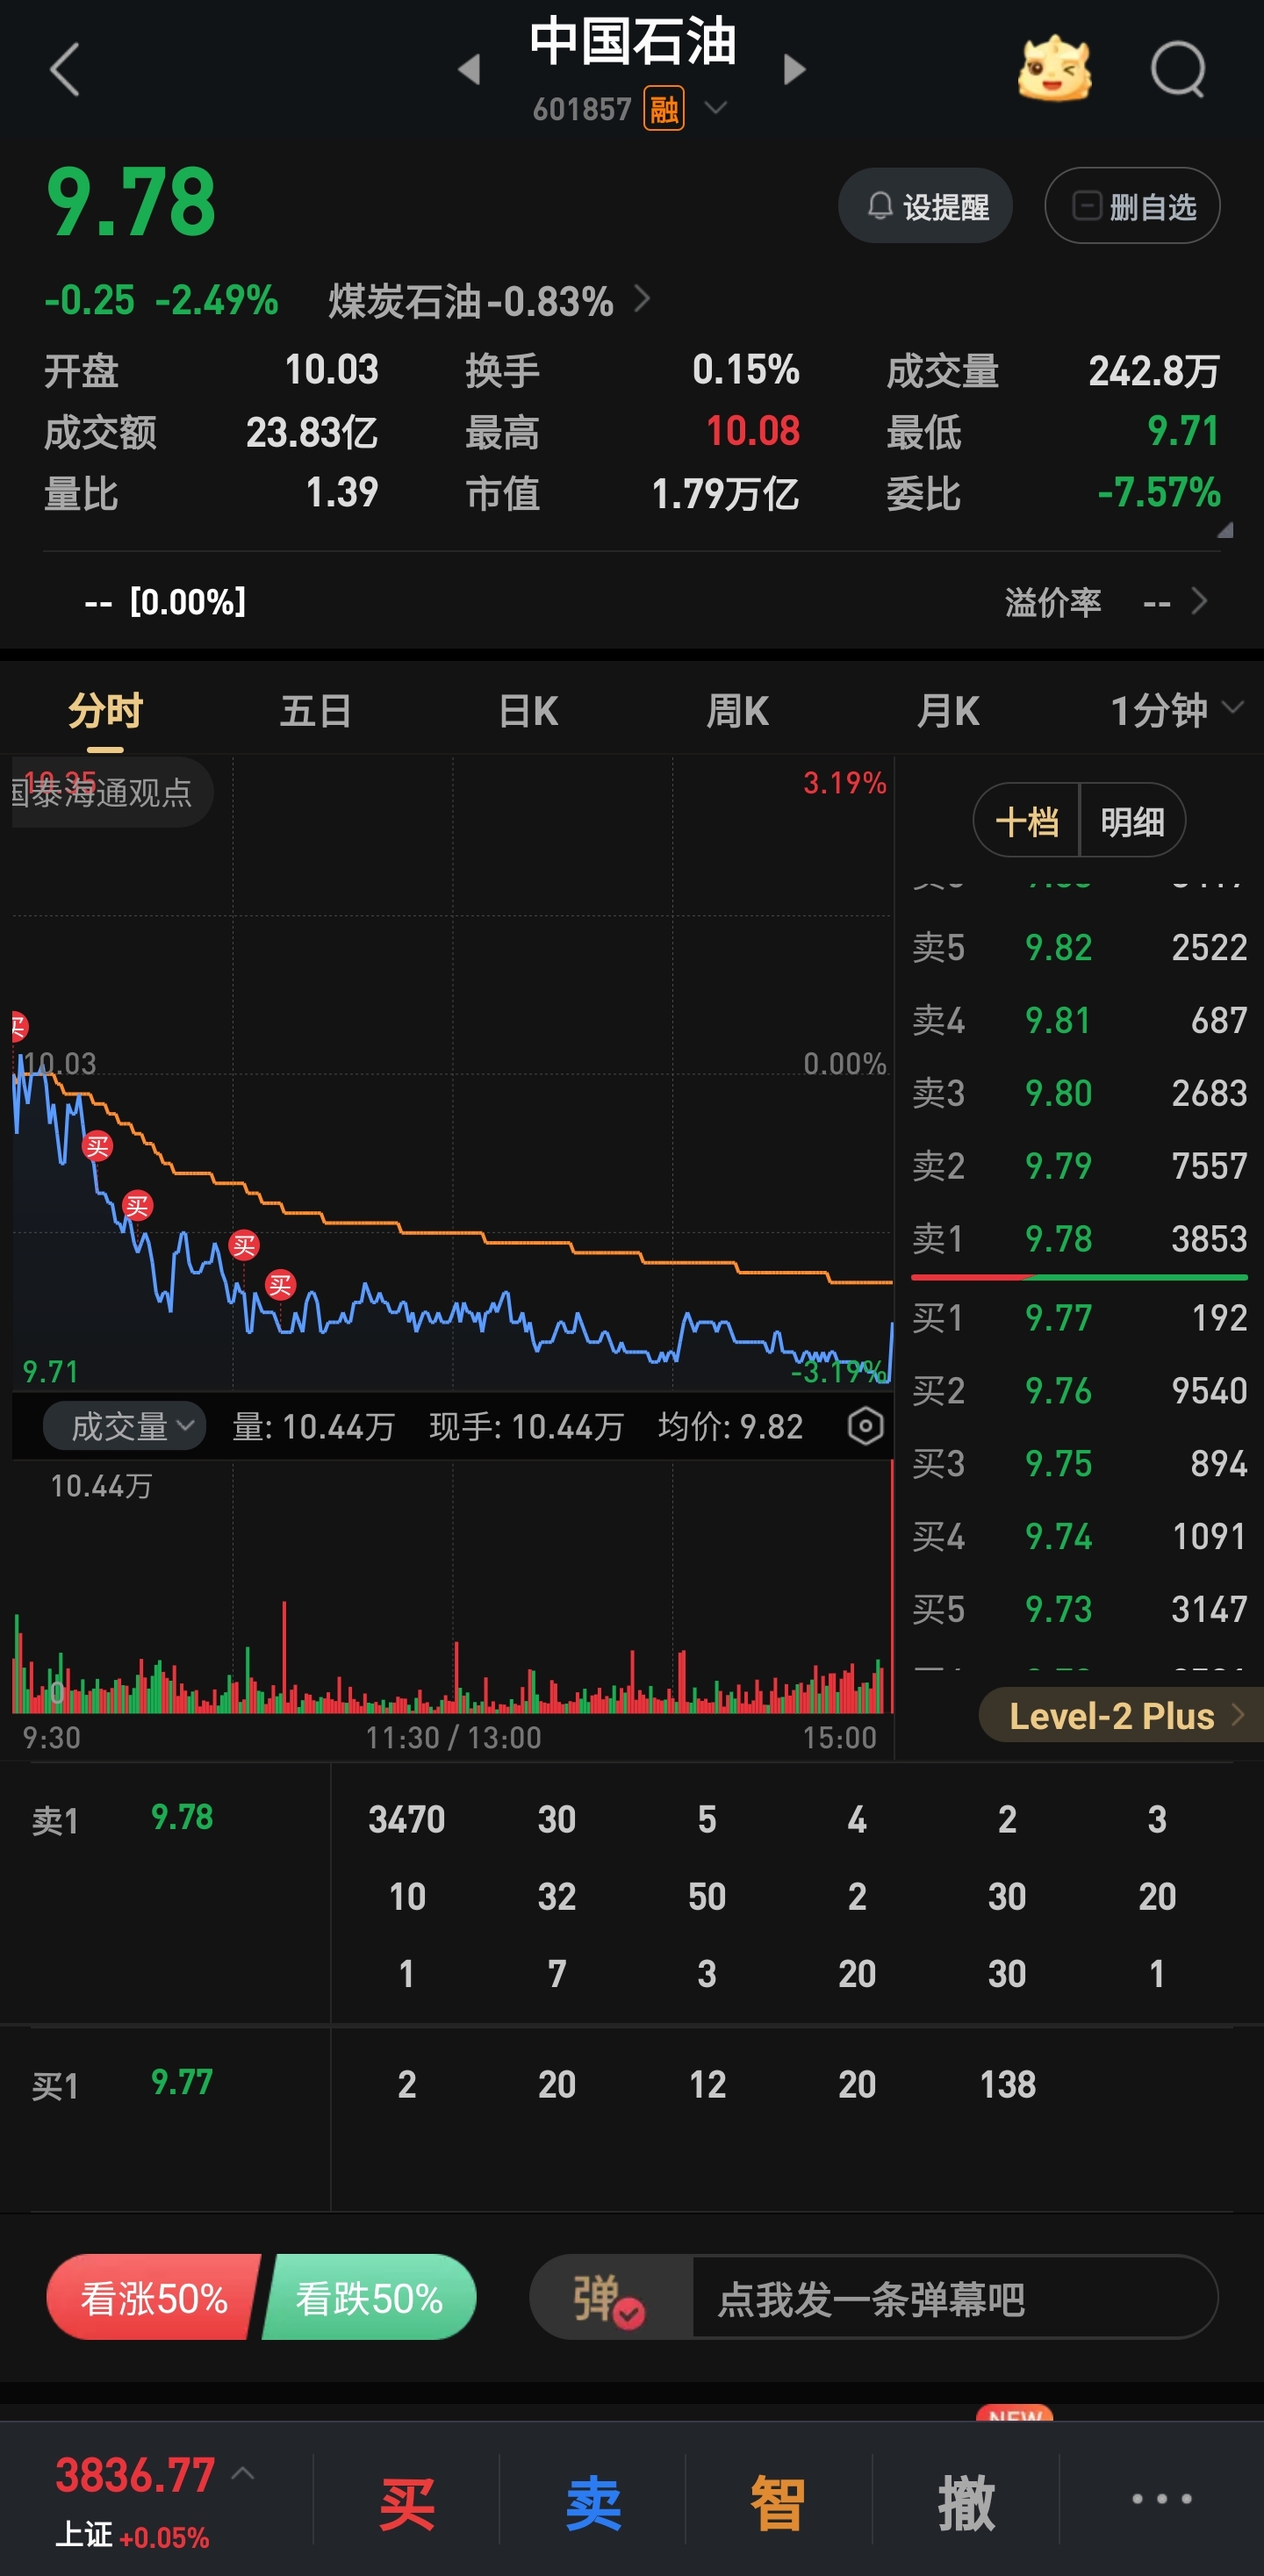This screenshot has width=1264, height=2576.
Task: Select the 日K chart tab
Action: (528, 711)
